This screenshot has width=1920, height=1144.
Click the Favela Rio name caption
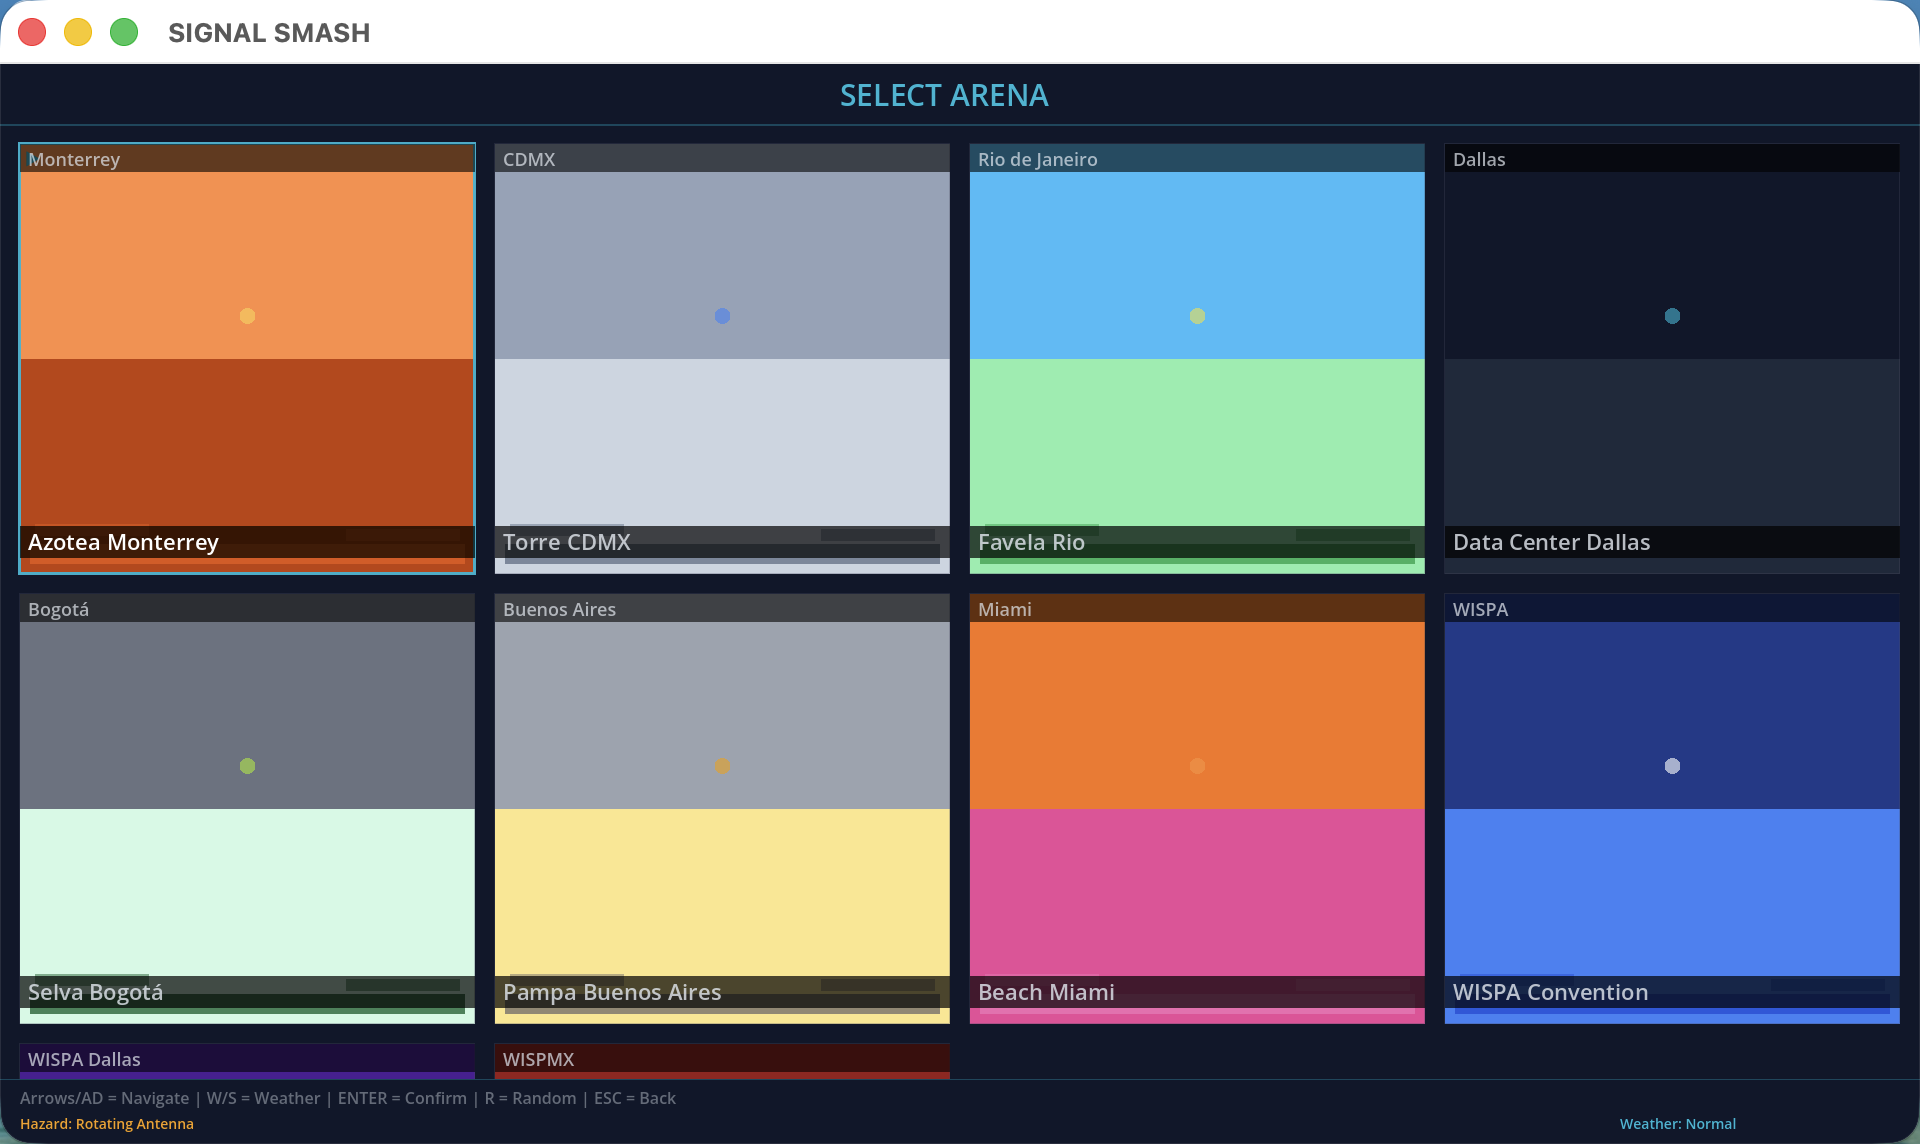tap(1031, 542)
